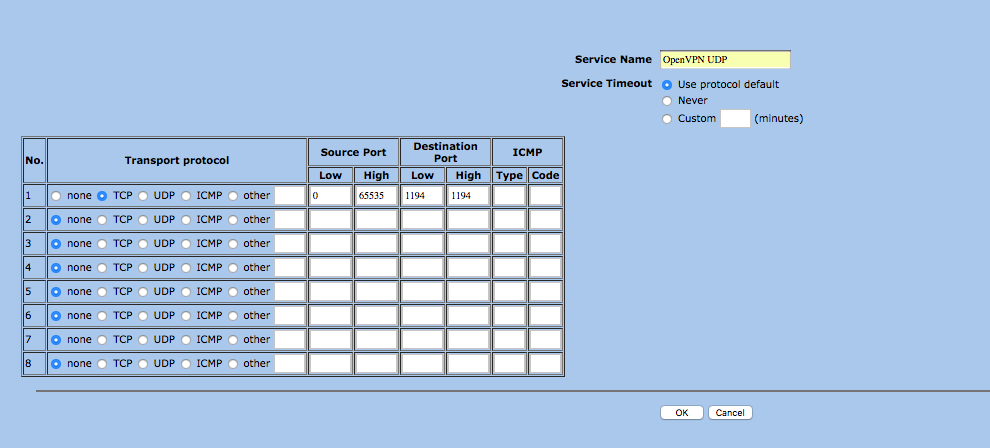Click row 1 ICMP Type field
Screen dimensions: 990x448
coord(509,196)
